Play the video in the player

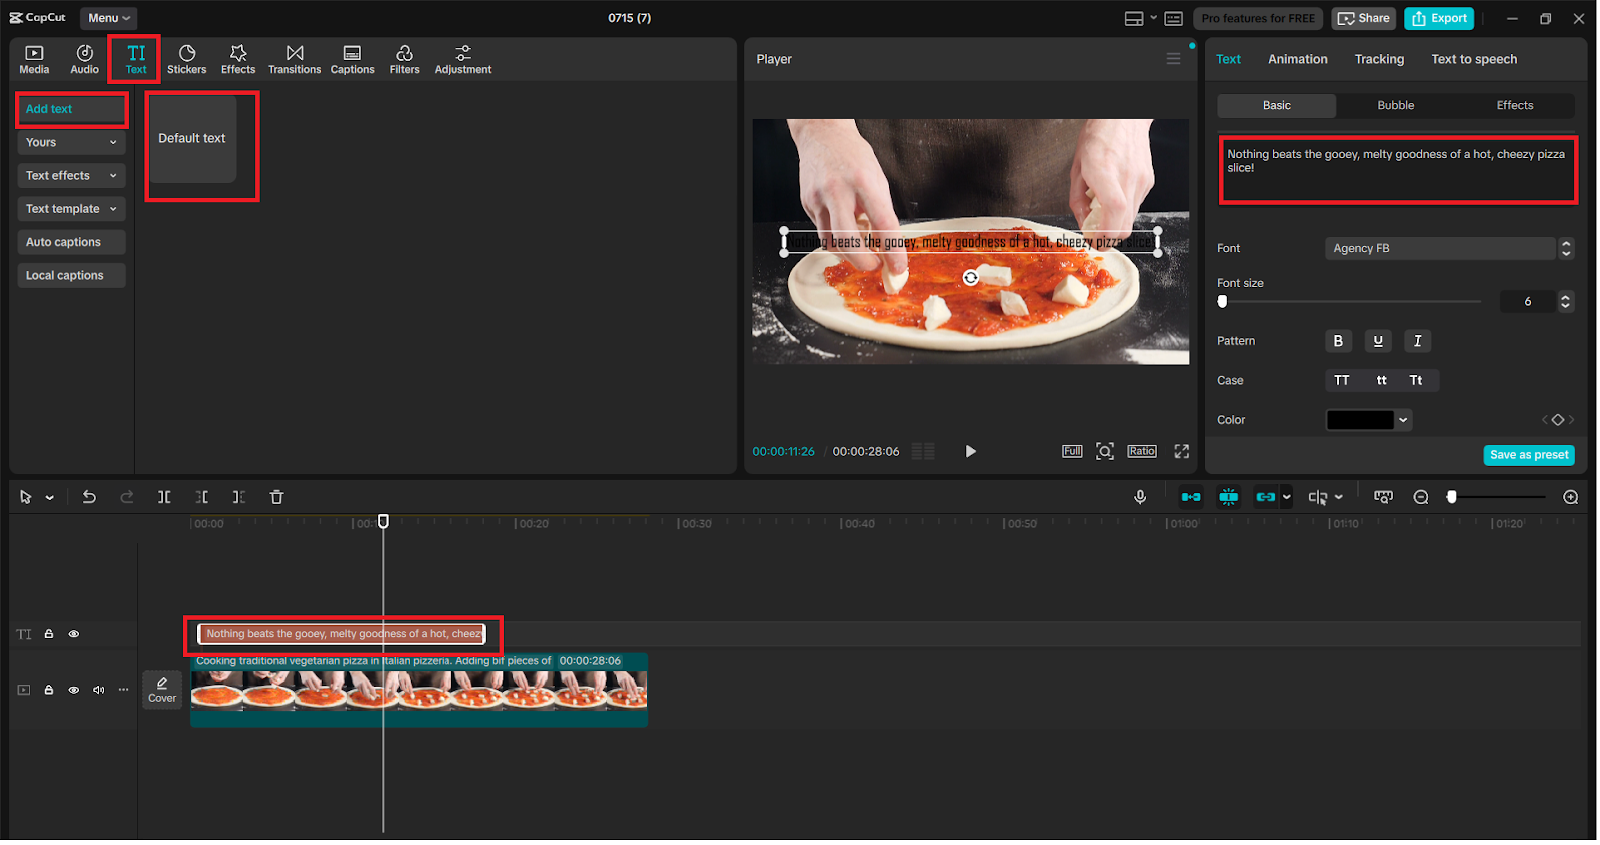pyautogui.click(x=970, y=452)
